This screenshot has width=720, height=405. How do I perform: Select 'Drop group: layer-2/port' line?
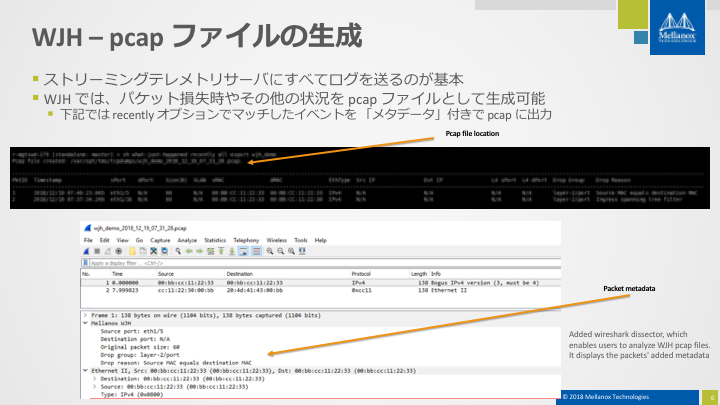pyautogui.click(x=140, y=355)
